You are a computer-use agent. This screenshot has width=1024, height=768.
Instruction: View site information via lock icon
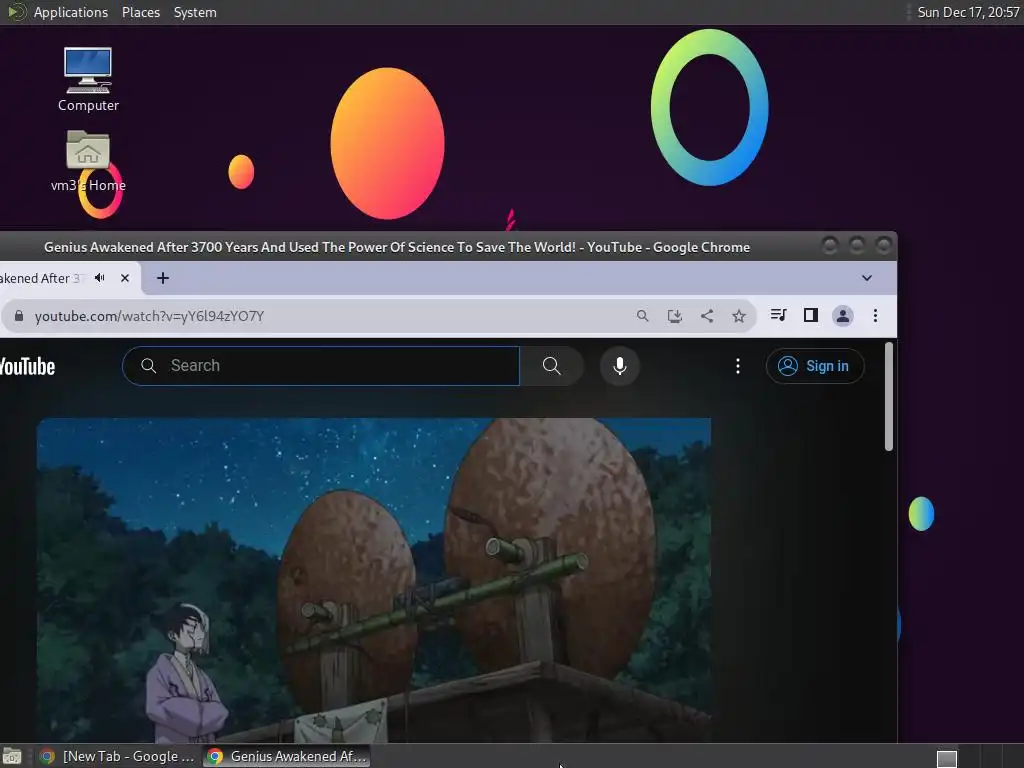pos(19,316)
